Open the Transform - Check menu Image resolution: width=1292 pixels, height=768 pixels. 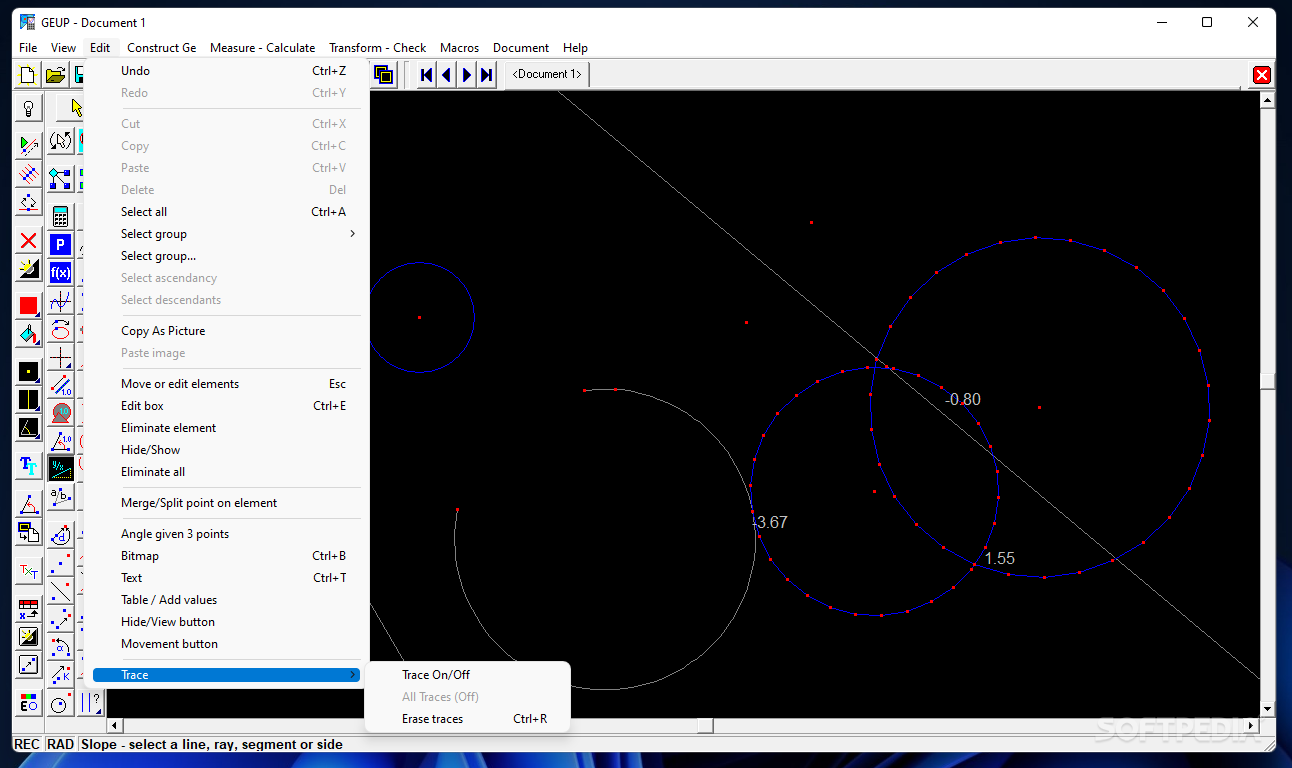click(x=377, y=47)
